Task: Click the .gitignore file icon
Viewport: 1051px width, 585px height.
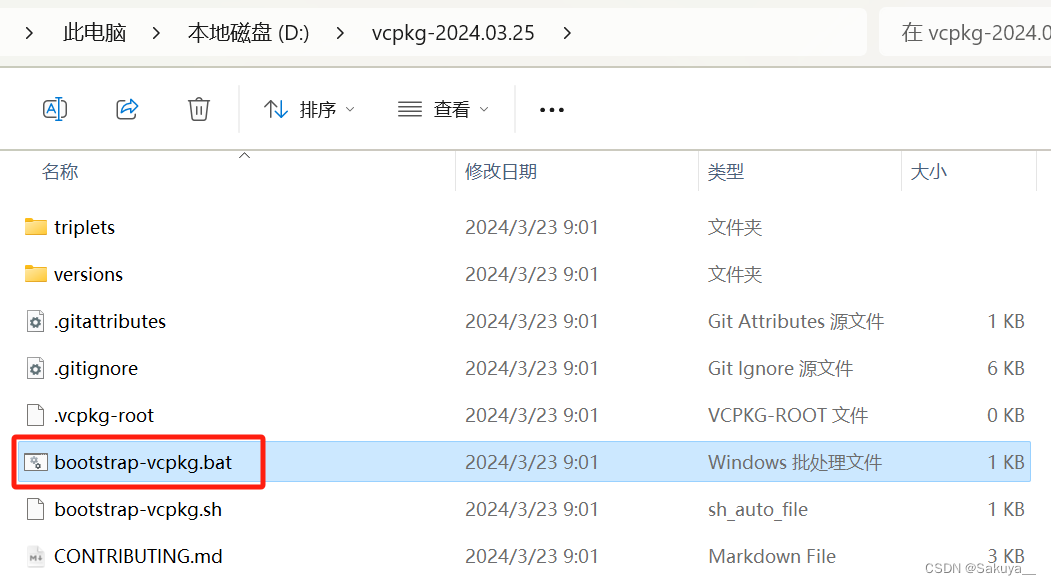Action: 36,368
